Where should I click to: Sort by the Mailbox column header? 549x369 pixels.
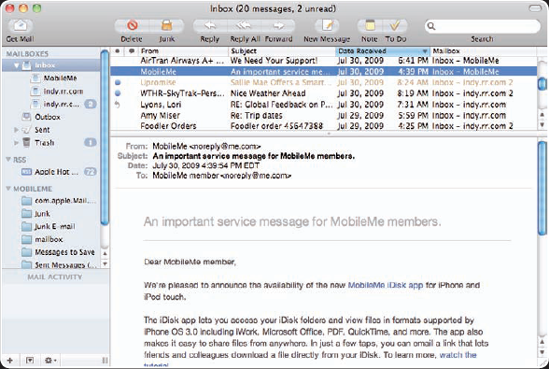pyautogui.click(x=483, y=51)
